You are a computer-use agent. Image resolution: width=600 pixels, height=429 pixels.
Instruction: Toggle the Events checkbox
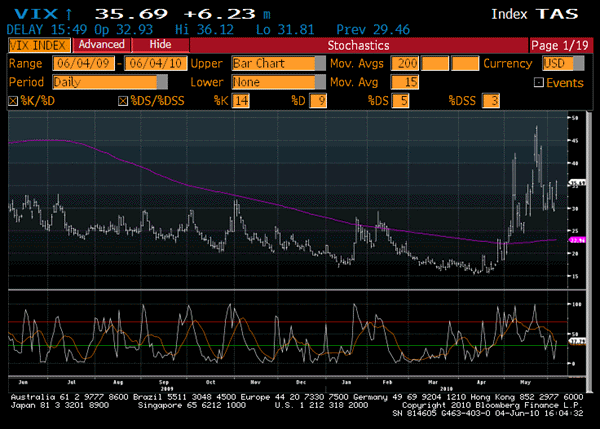tap(538, 82)
